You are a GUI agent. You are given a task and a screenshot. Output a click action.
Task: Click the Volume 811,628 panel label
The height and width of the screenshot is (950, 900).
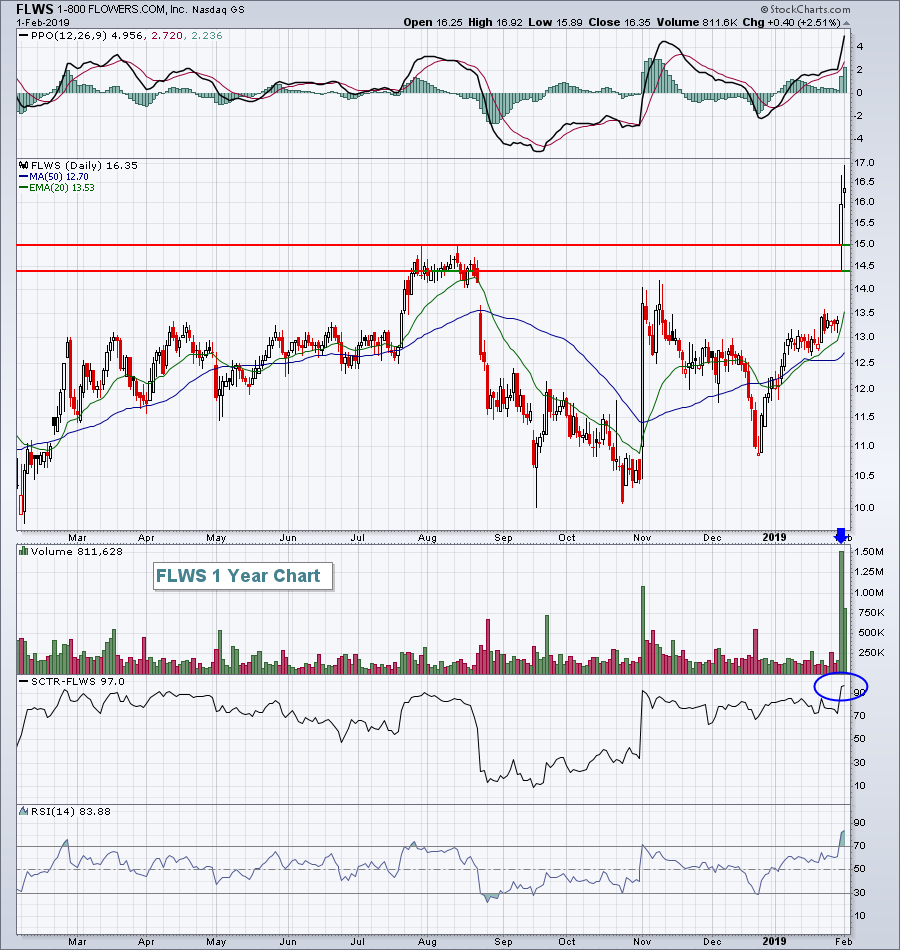coord(76,551)
